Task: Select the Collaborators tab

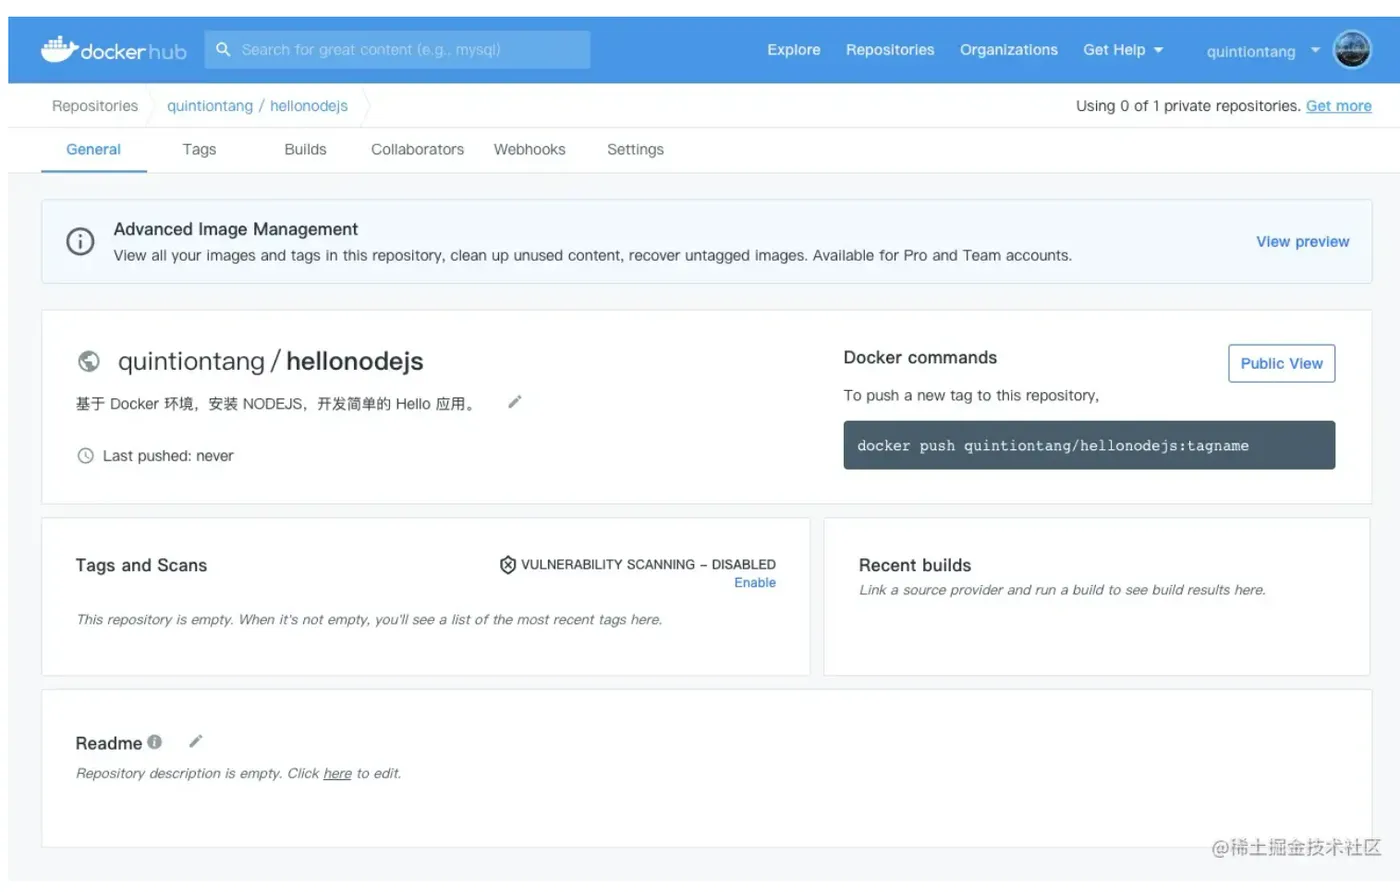Action: click(417, 150)
